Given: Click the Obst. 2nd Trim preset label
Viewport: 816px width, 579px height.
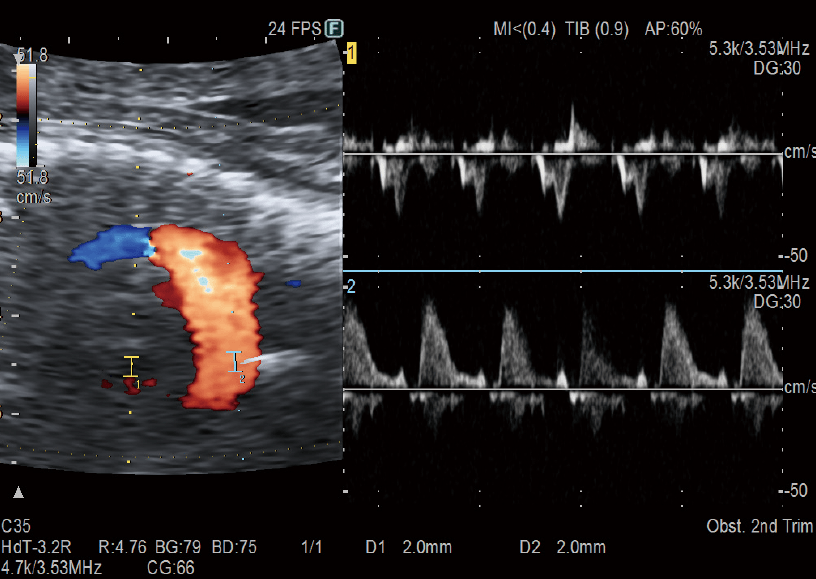Looking at the screenshot, I should tap(760, 527).
